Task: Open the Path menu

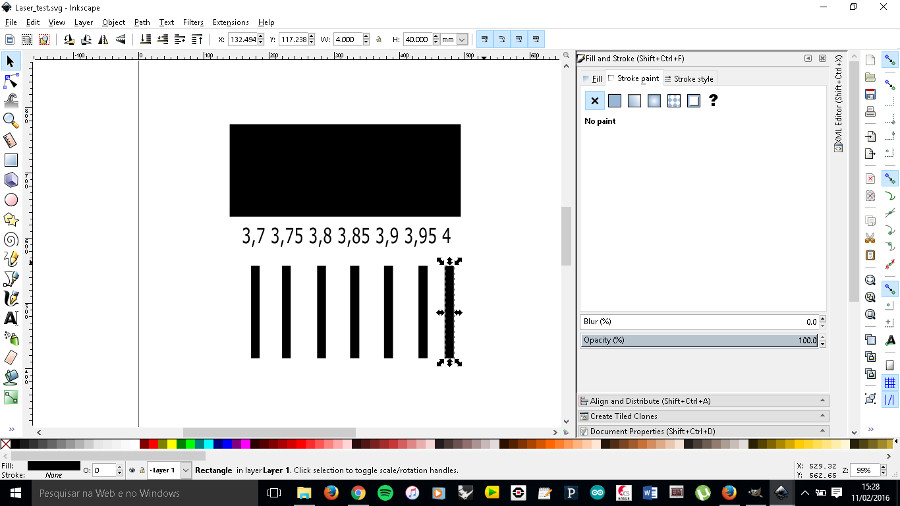Action: click(142, 22)
